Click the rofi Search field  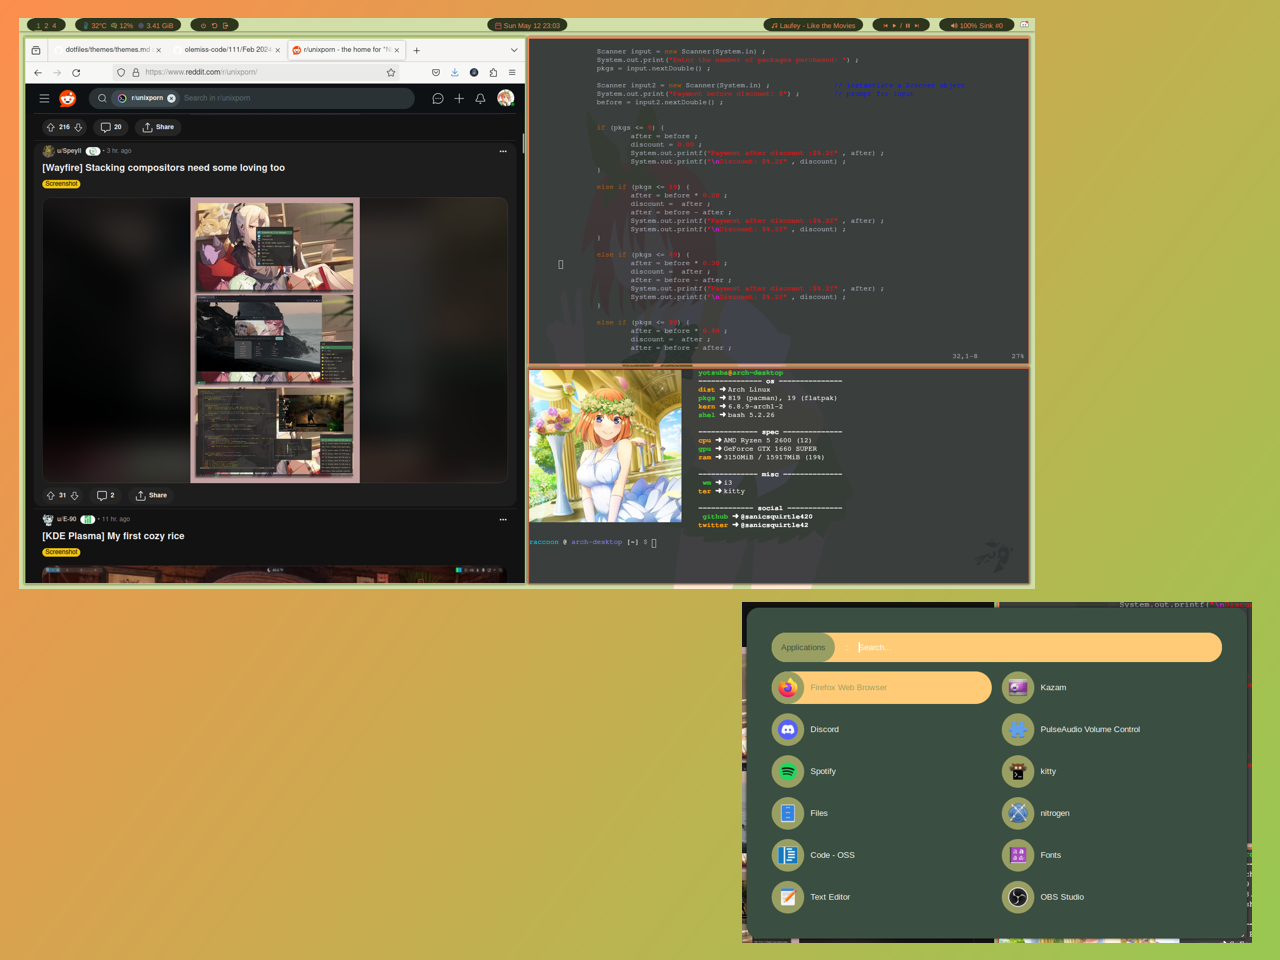point(1035,647)
